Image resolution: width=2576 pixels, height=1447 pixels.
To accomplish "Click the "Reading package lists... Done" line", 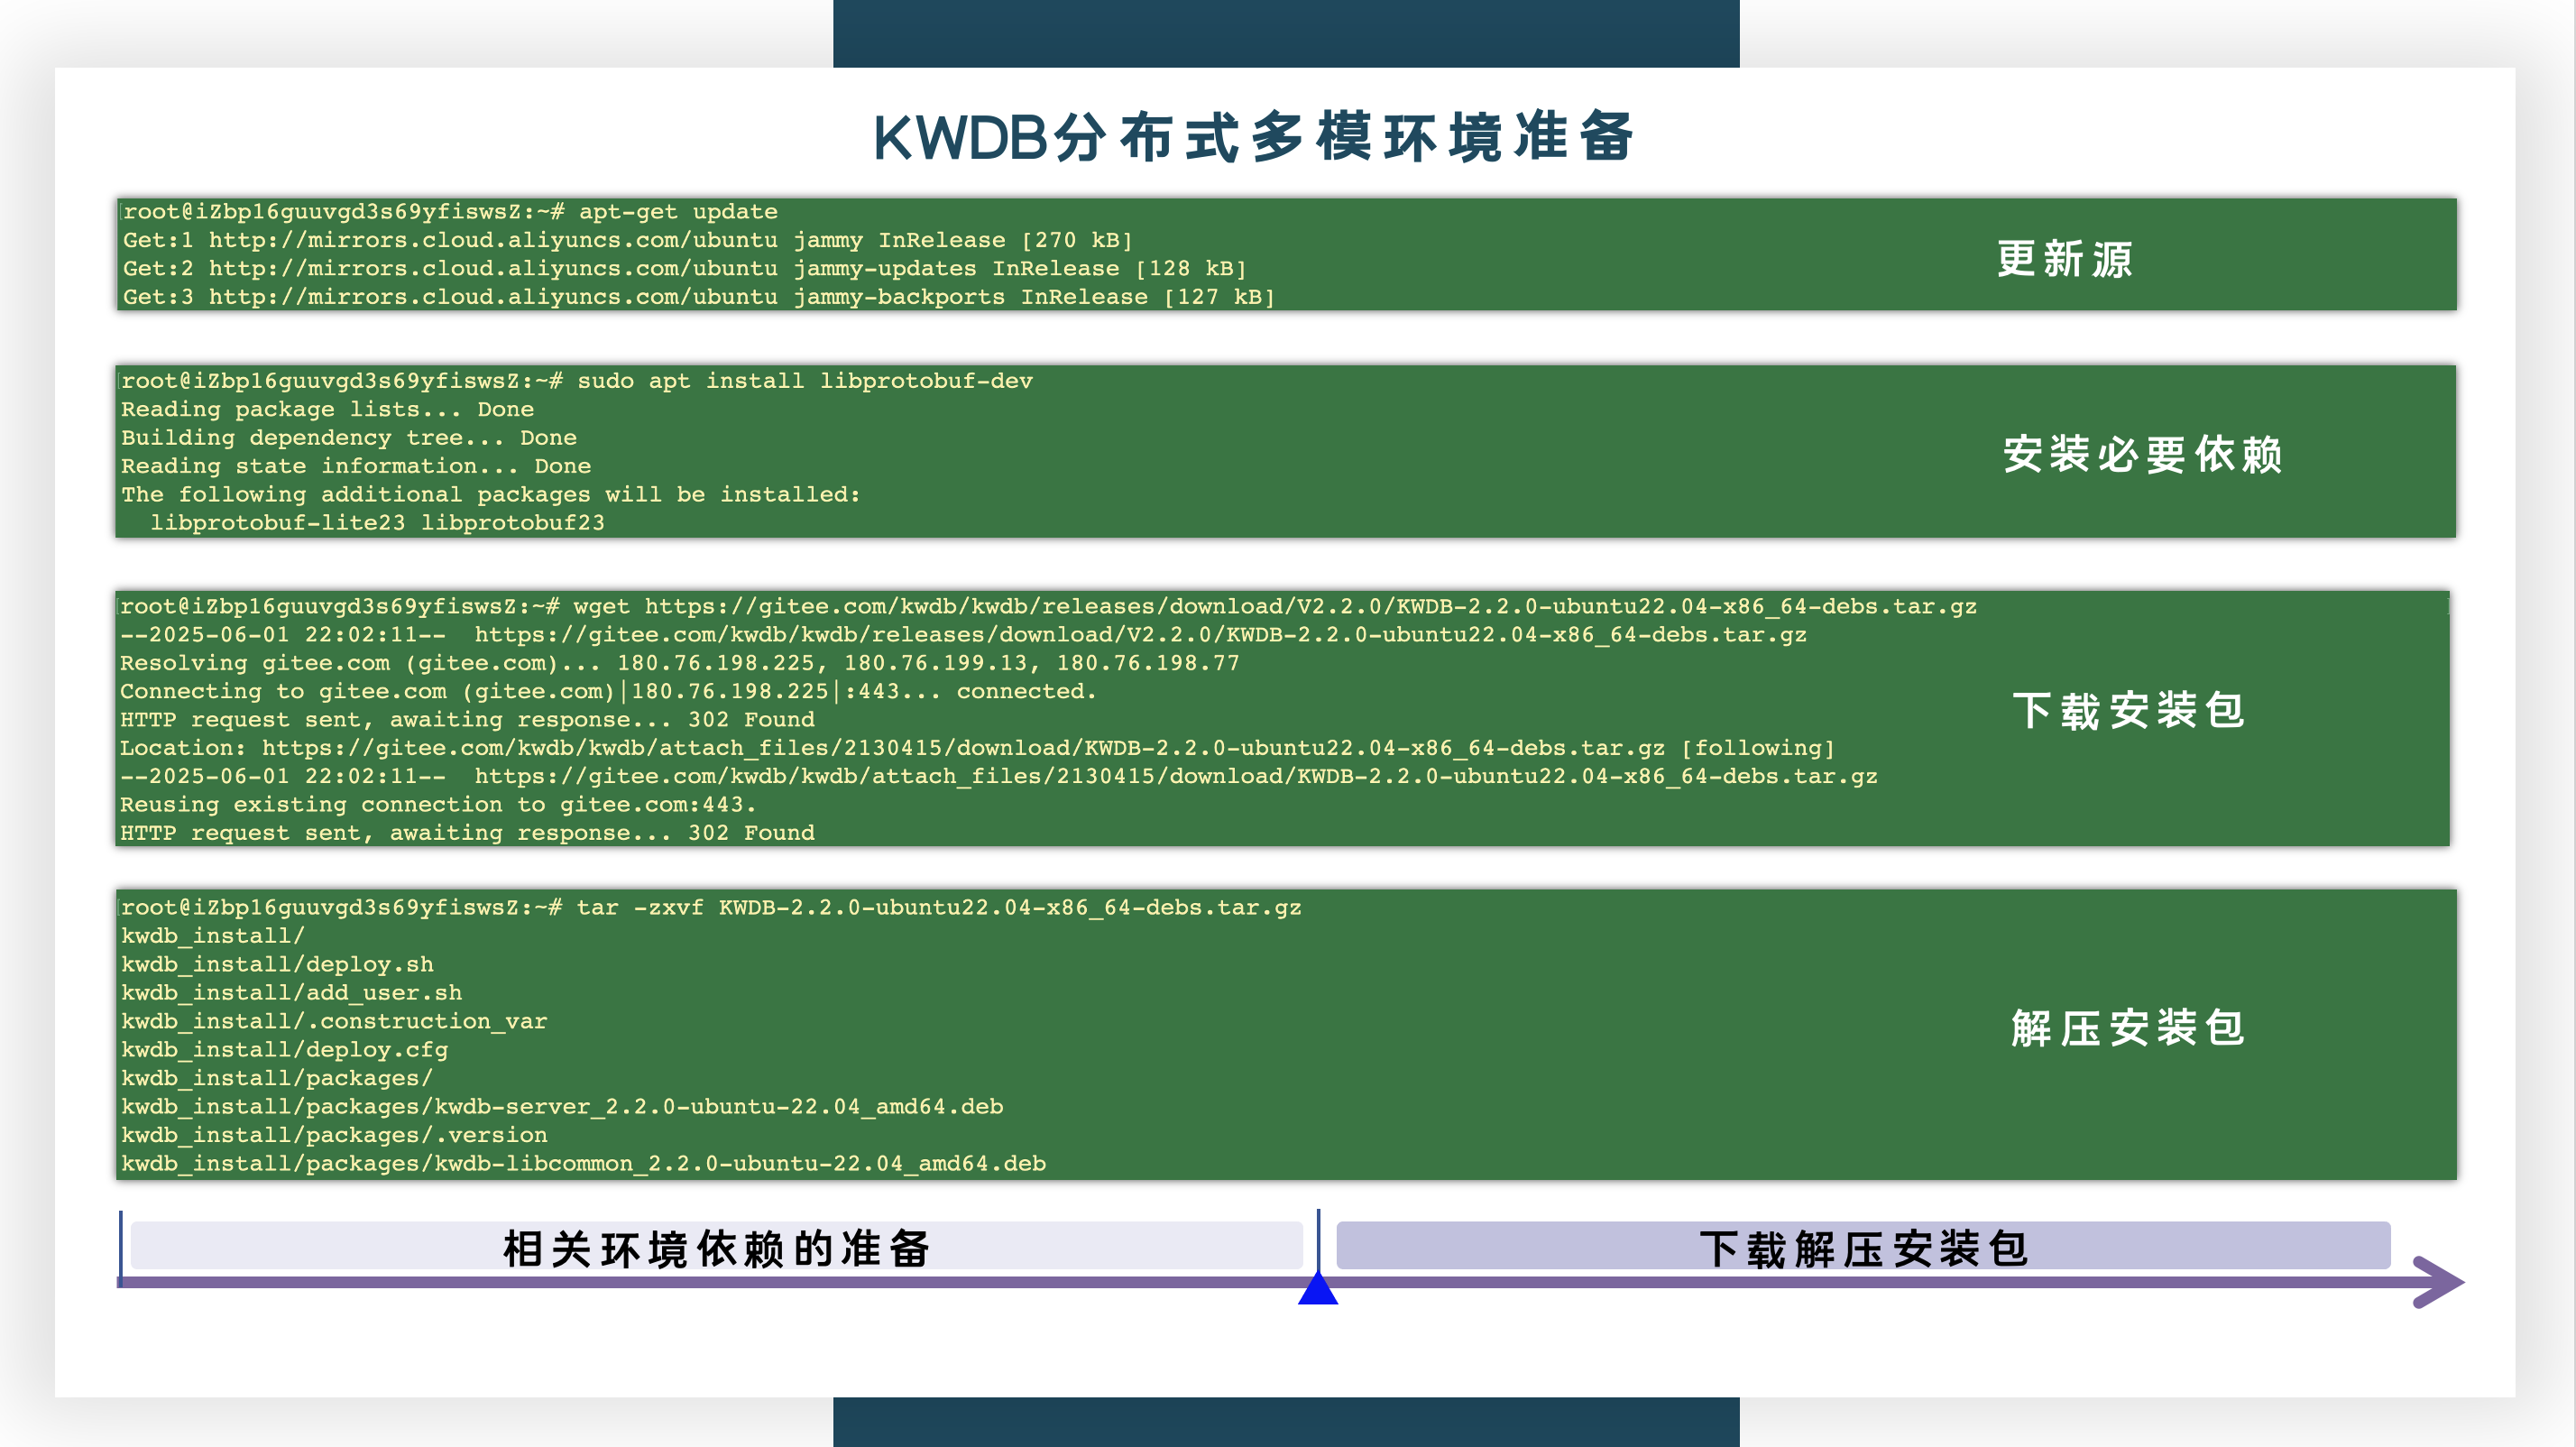I will pyautogui.click(x=327, y=409).
